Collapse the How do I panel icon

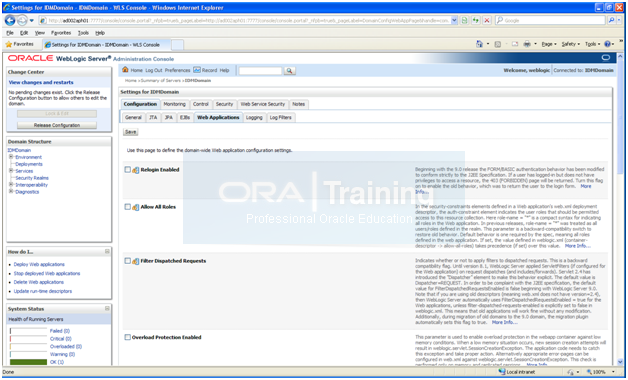click(107, 251)
